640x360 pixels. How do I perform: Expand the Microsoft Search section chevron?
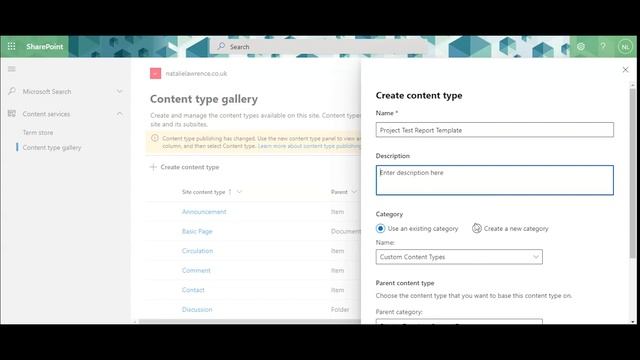click(119, 91)
